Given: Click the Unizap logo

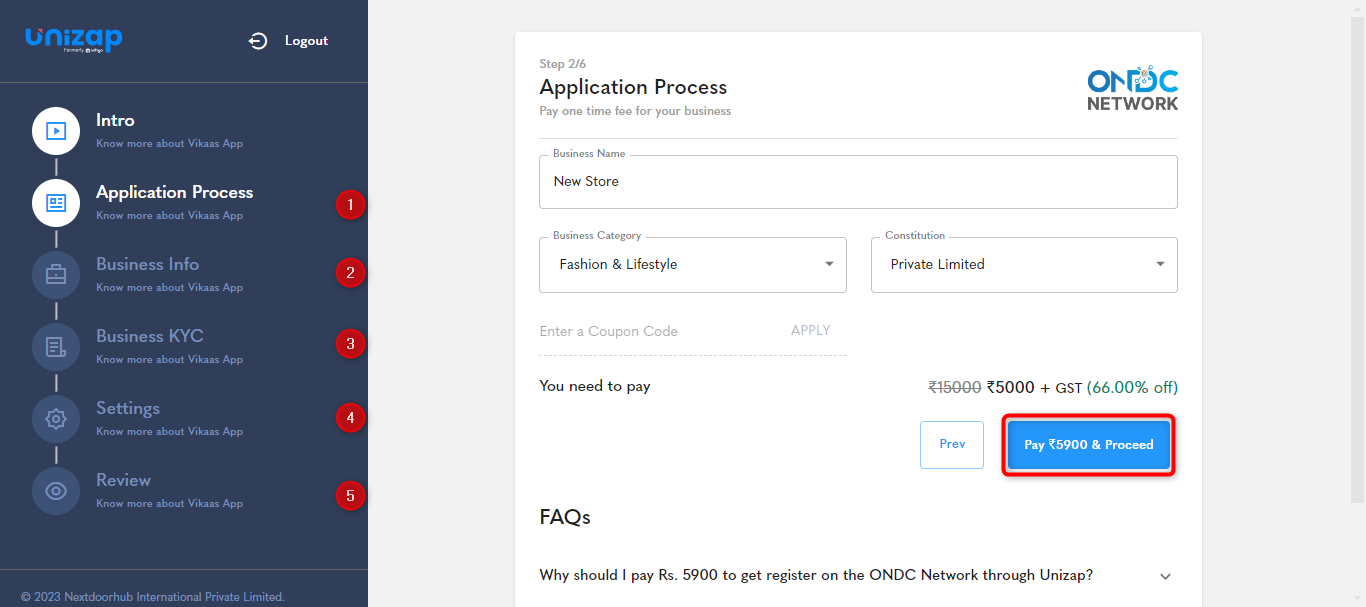Looking at the screenshot, I should click(74, 39).
